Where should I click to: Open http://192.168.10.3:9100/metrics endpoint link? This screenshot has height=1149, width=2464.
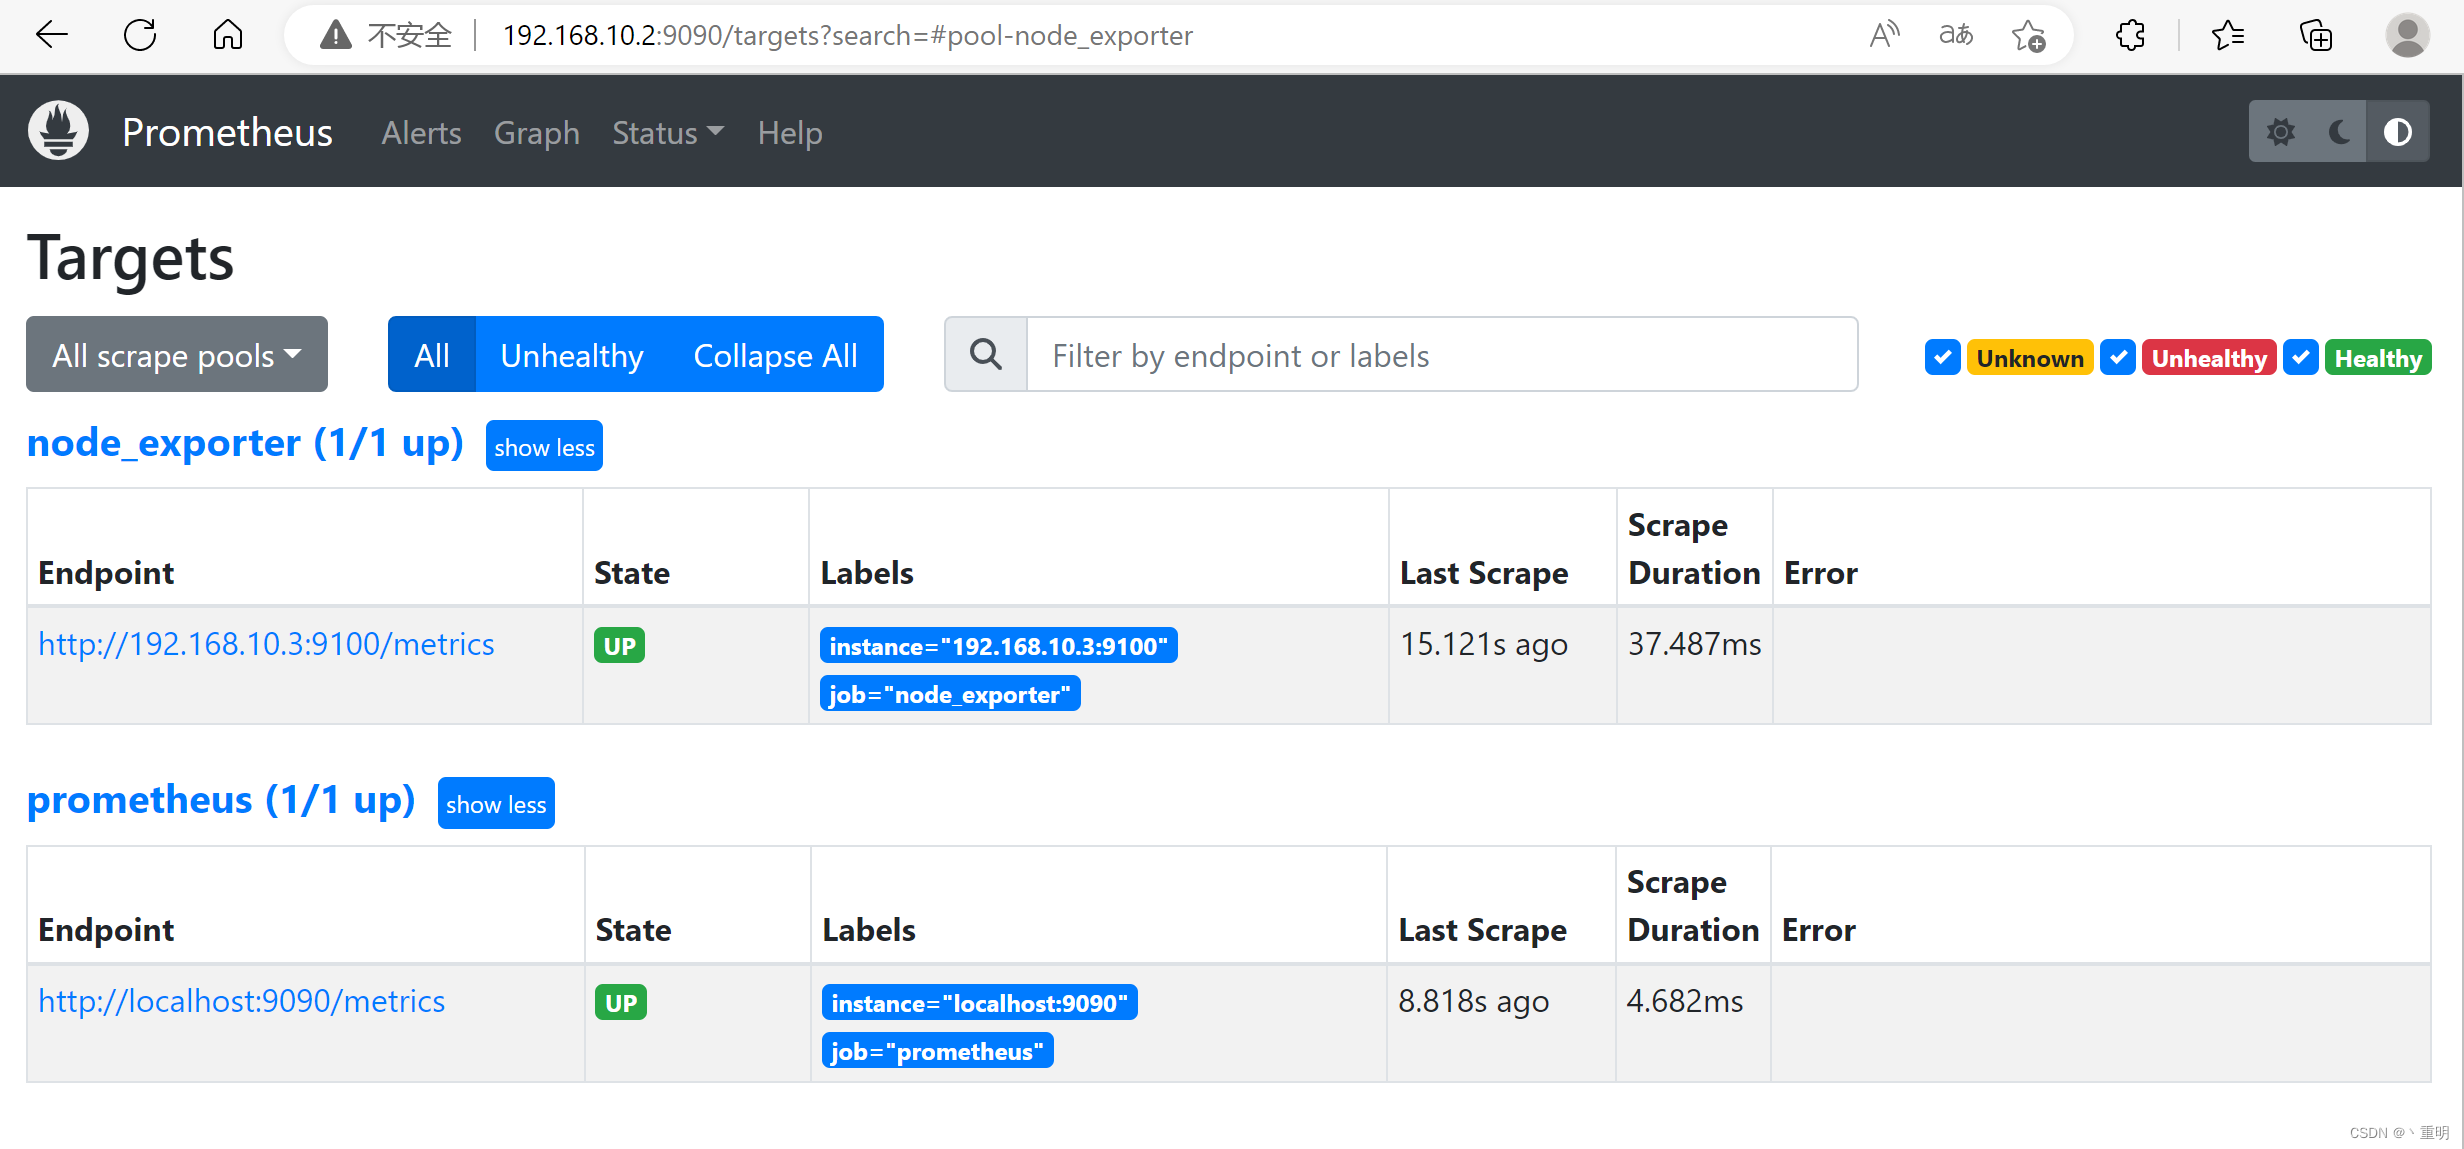pos(266,644)
